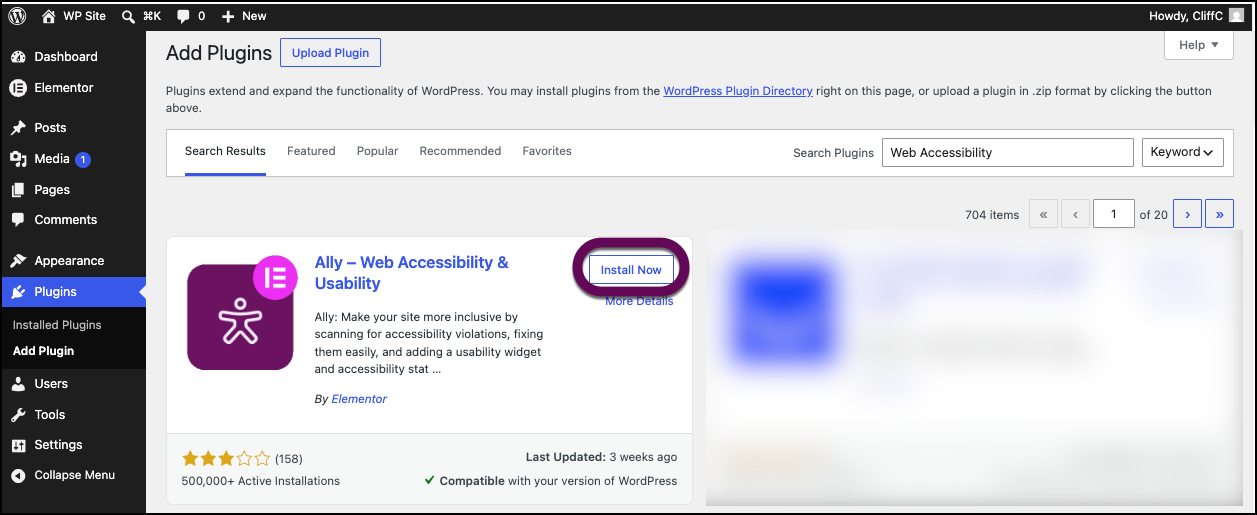Go to previous results page

click(x=1076, y=214)
